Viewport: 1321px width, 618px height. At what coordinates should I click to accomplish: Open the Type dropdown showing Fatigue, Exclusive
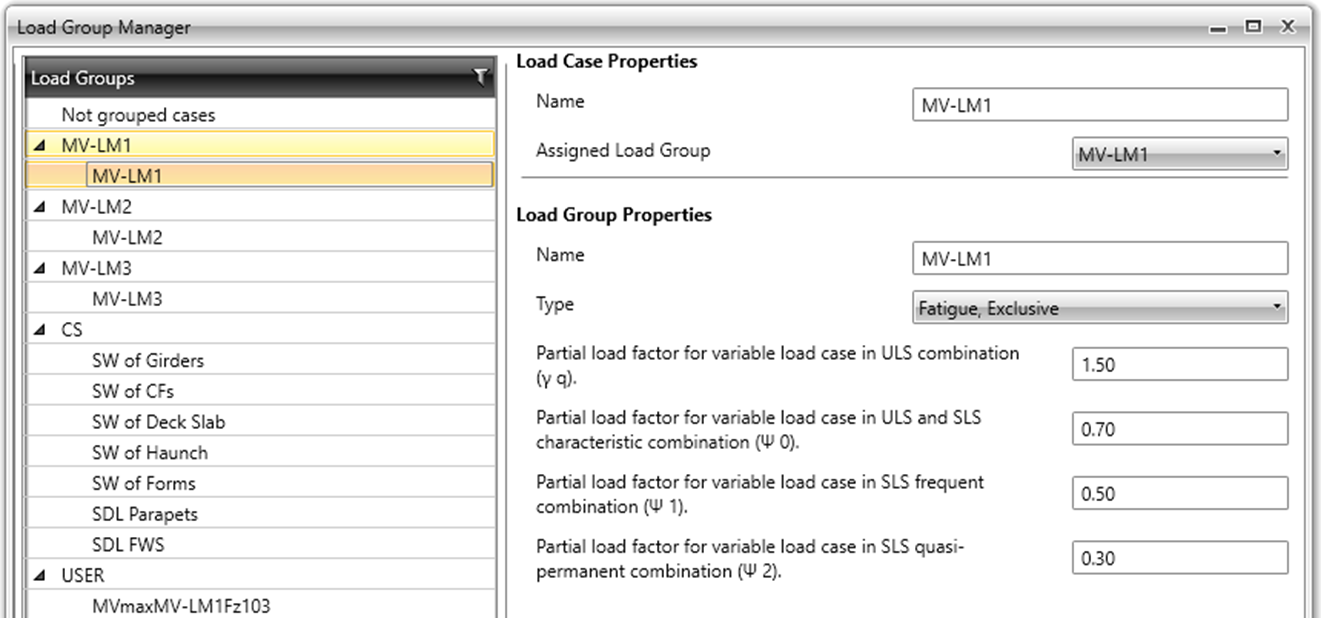(x=1099, y=308)
